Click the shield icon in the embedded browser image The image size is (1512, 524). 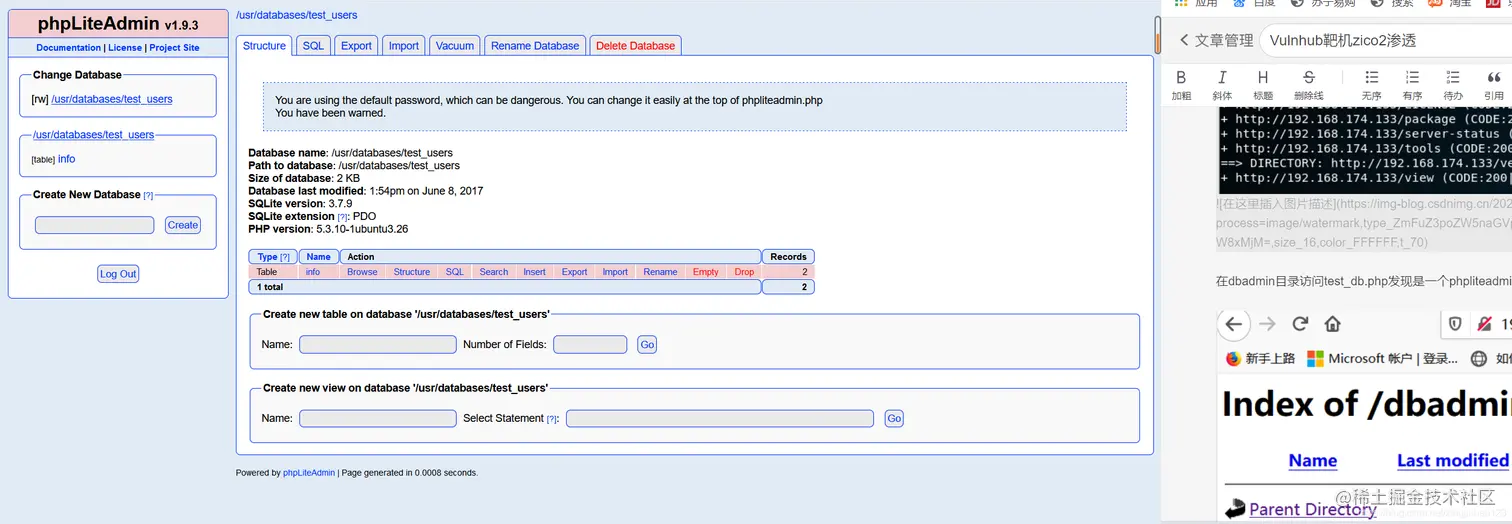click(1455, 324)
